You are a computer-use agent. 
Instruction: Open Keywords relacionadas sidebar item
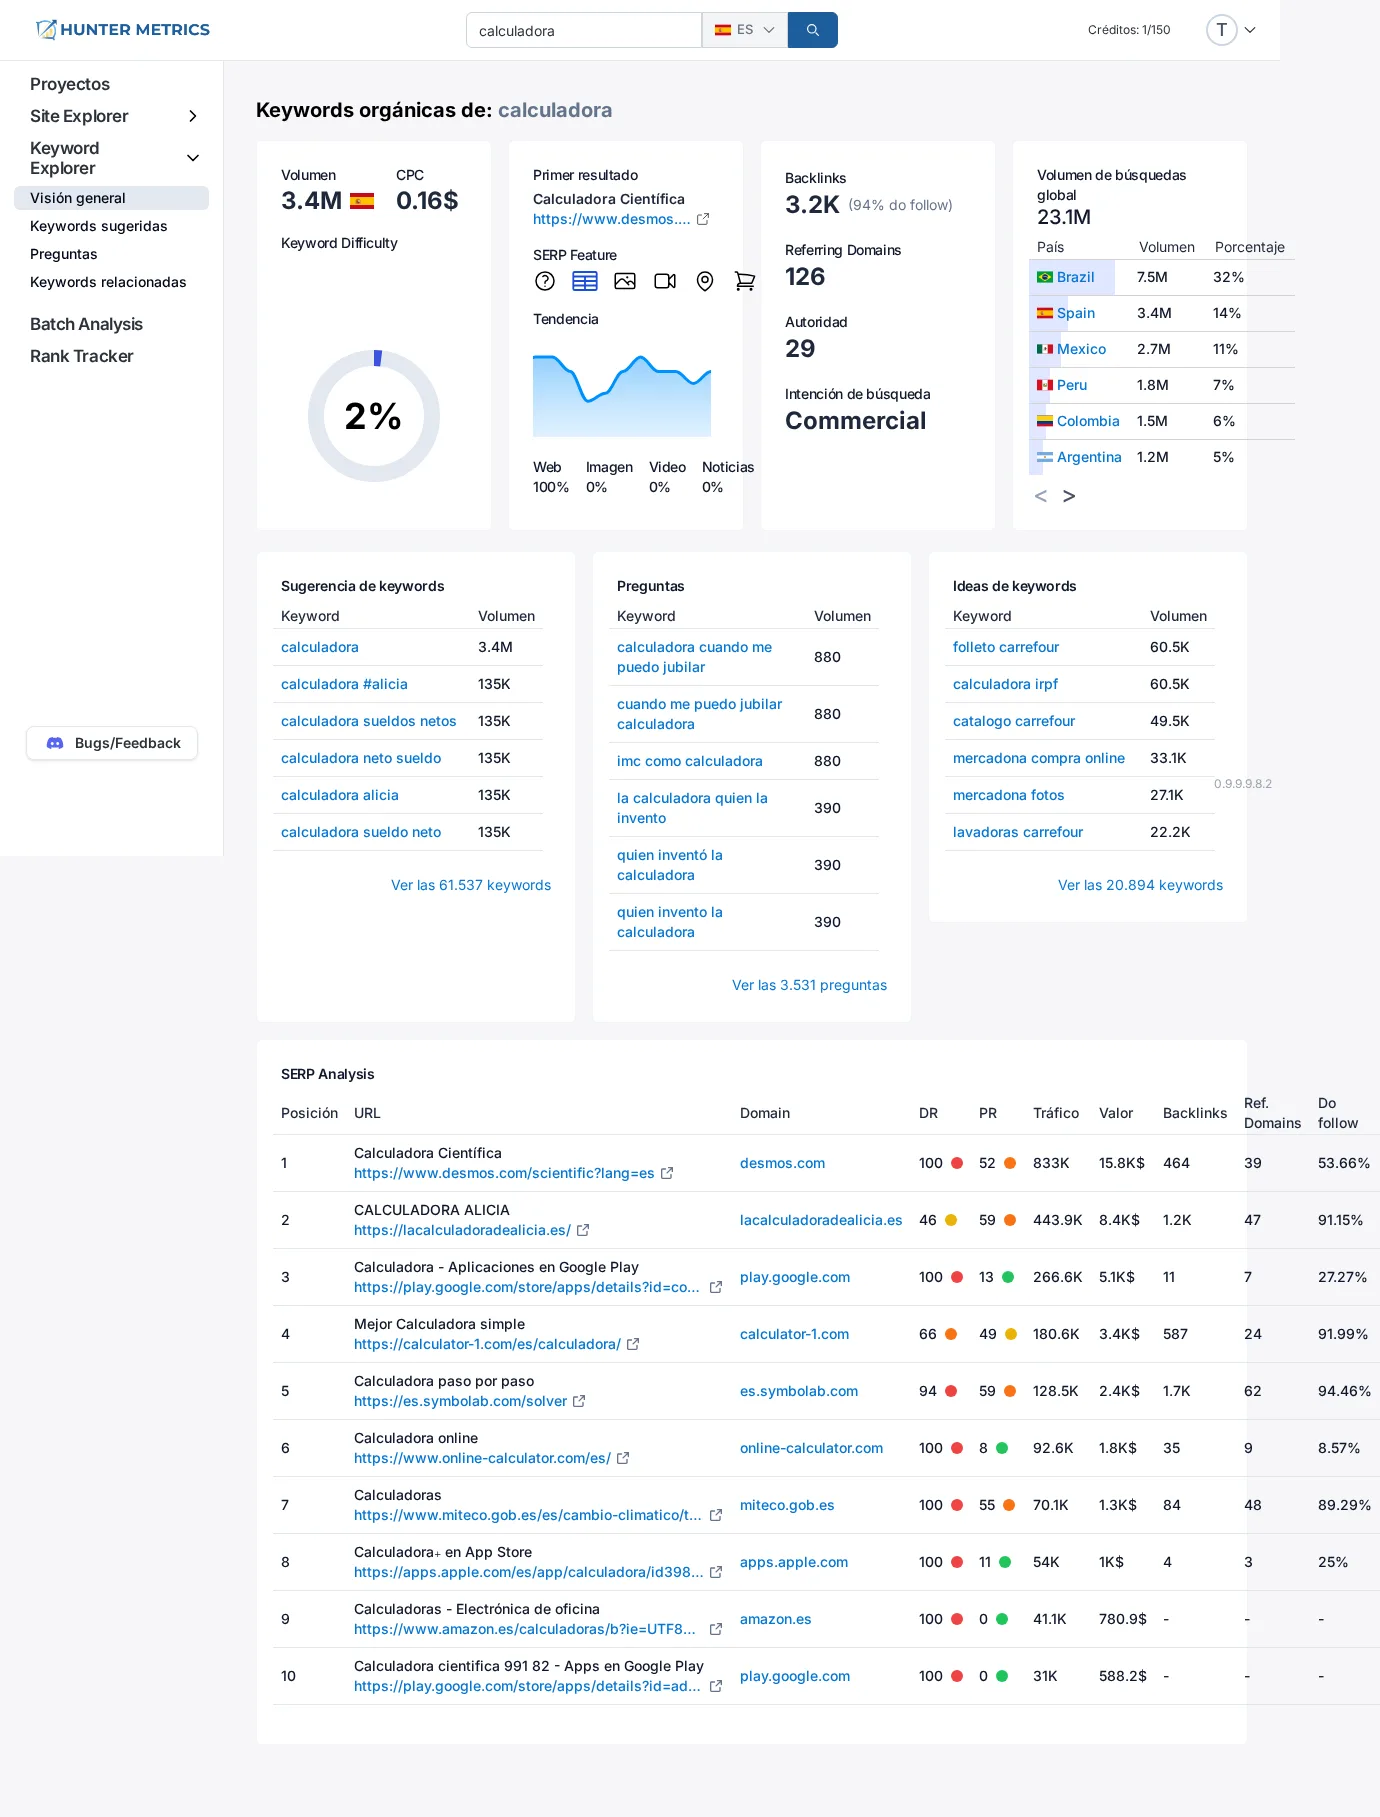[108, 282]
